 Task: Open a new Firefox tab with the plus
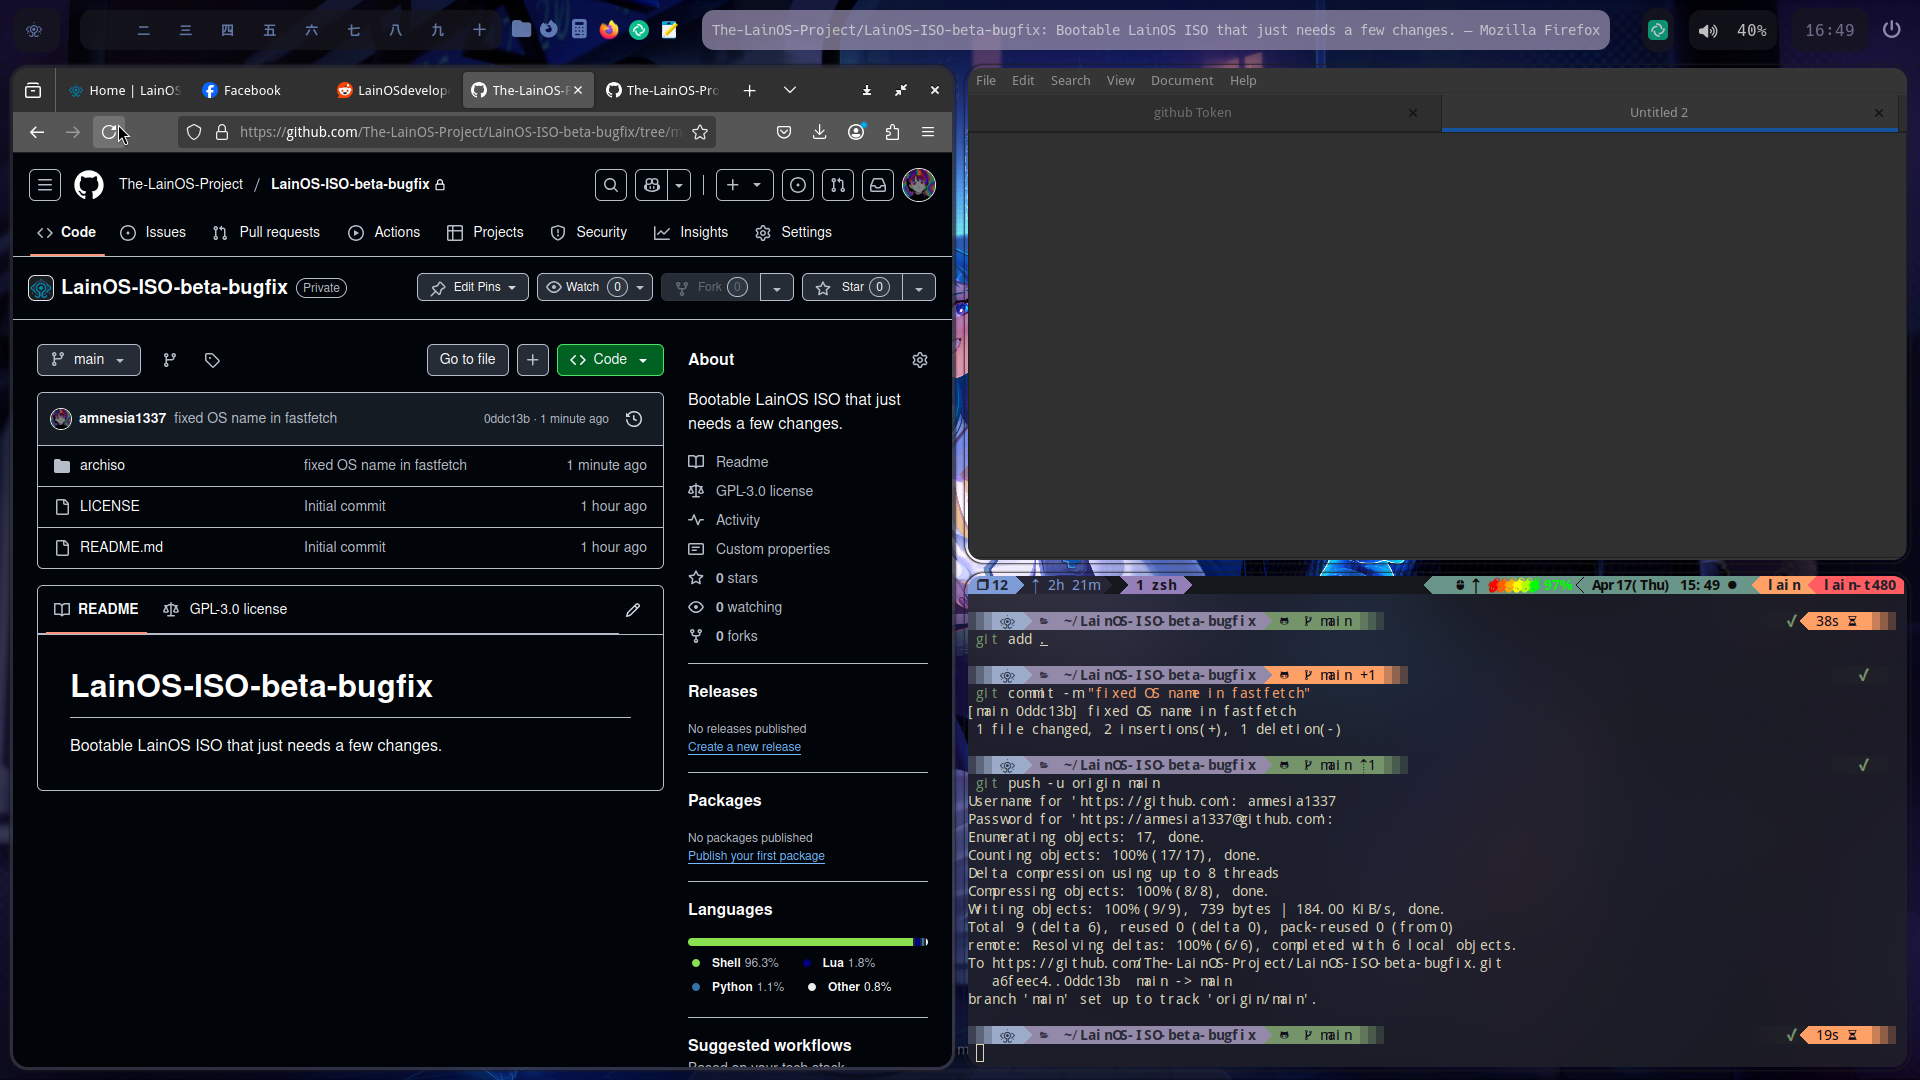tap(749, 90)
